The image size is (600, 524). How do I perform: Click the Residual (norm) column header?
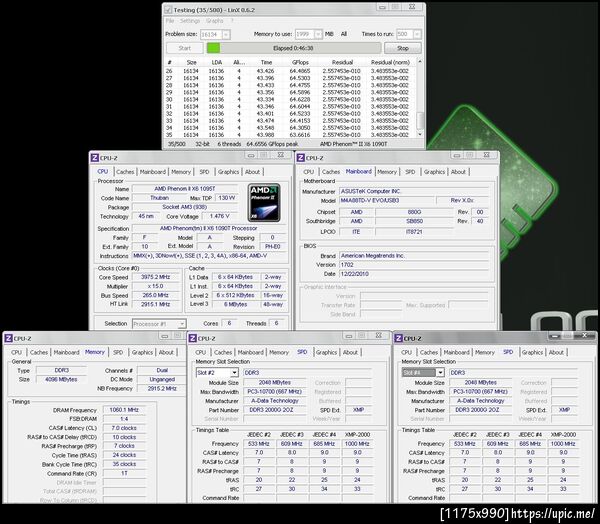click(390, 62)
